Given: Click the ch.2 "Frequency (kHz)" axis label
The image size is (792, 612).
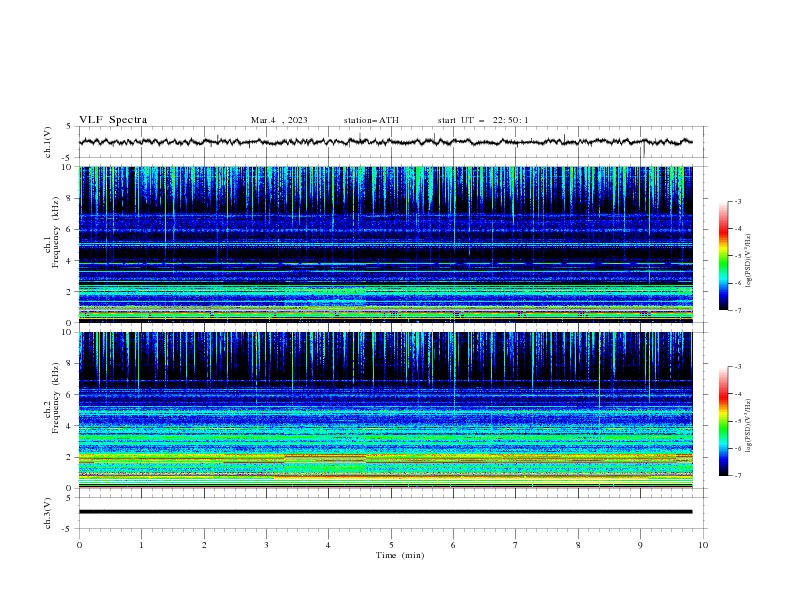Looking at the screenshot, I should click(x=55, y=397).
